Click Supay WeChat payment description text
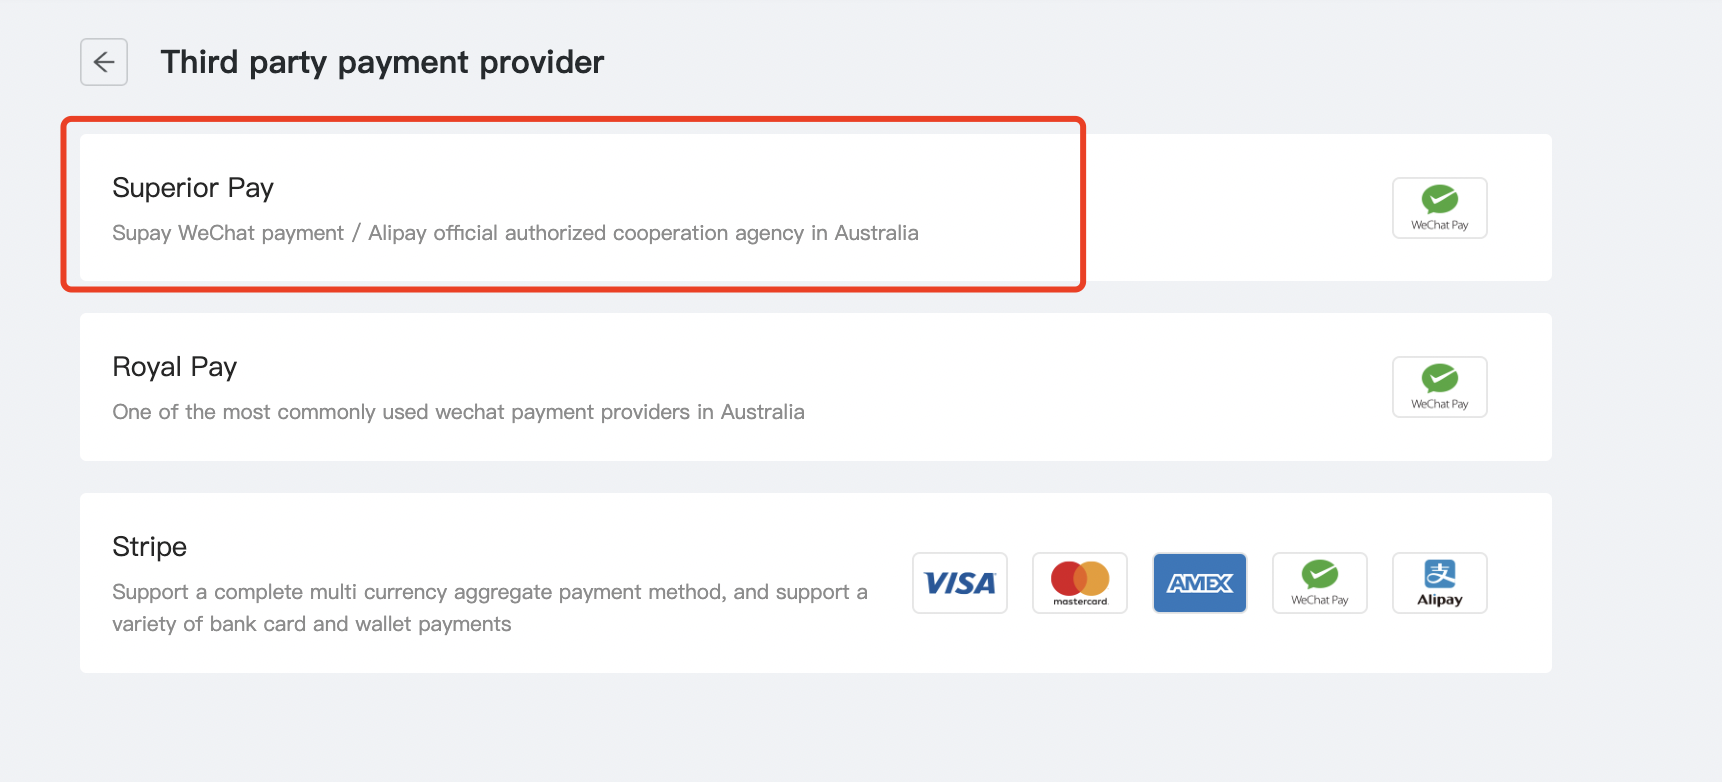 (x=515, y=233)
